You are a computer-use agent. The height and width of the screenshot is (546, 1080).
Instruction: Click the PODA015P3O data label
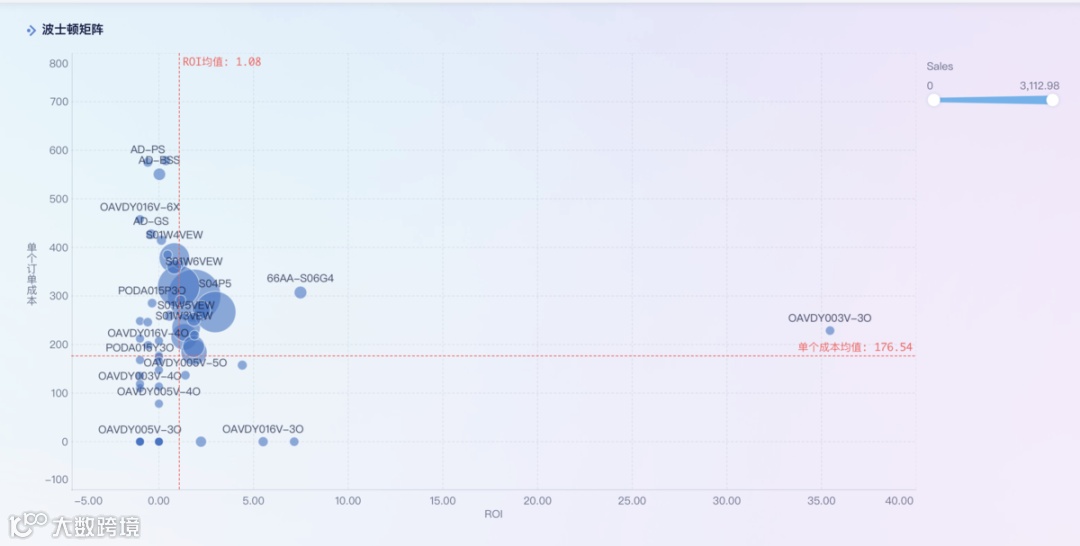[152, 291]
